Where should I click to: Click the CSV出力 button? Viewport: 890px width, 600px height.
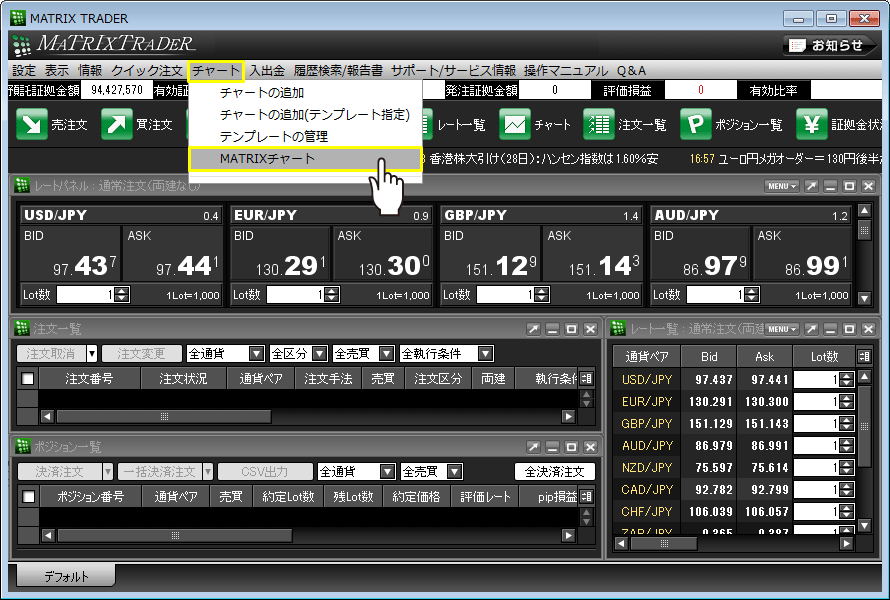pyautogui.click(x=265, y=472)
